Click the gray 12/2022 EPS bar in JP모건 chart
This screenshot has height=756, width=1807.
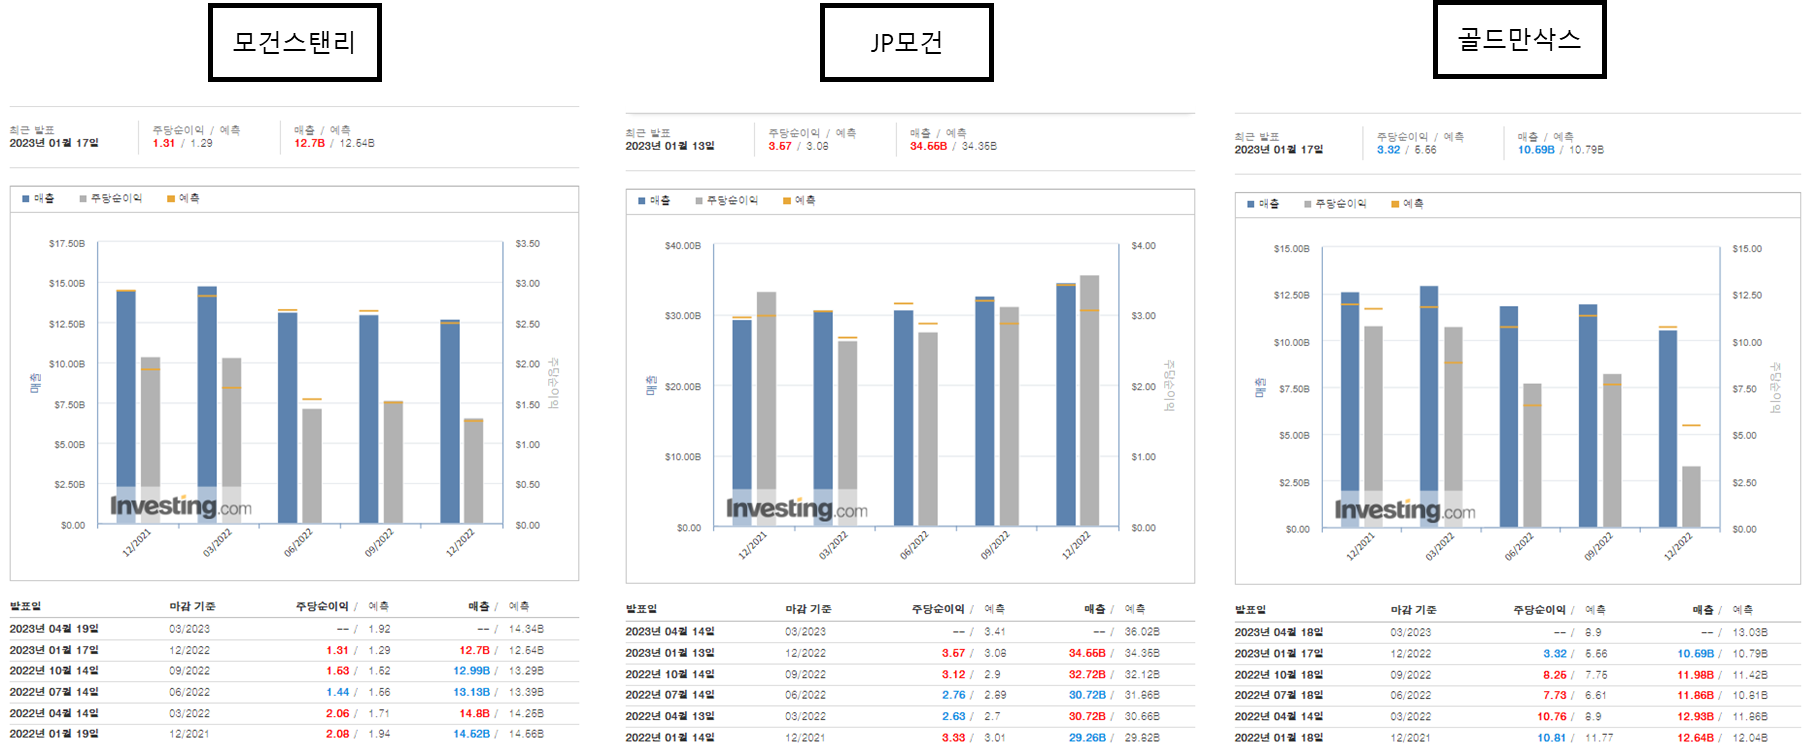pyautogui.click(x=1090, y=400)
